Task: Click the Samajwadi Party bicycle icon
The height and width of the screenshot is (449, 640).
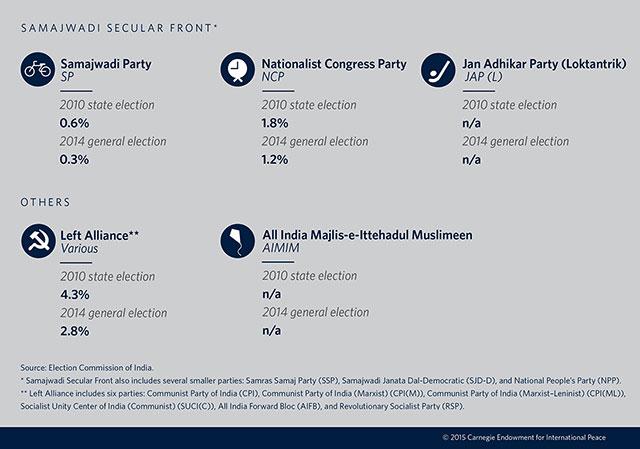Action: point(38,69)
